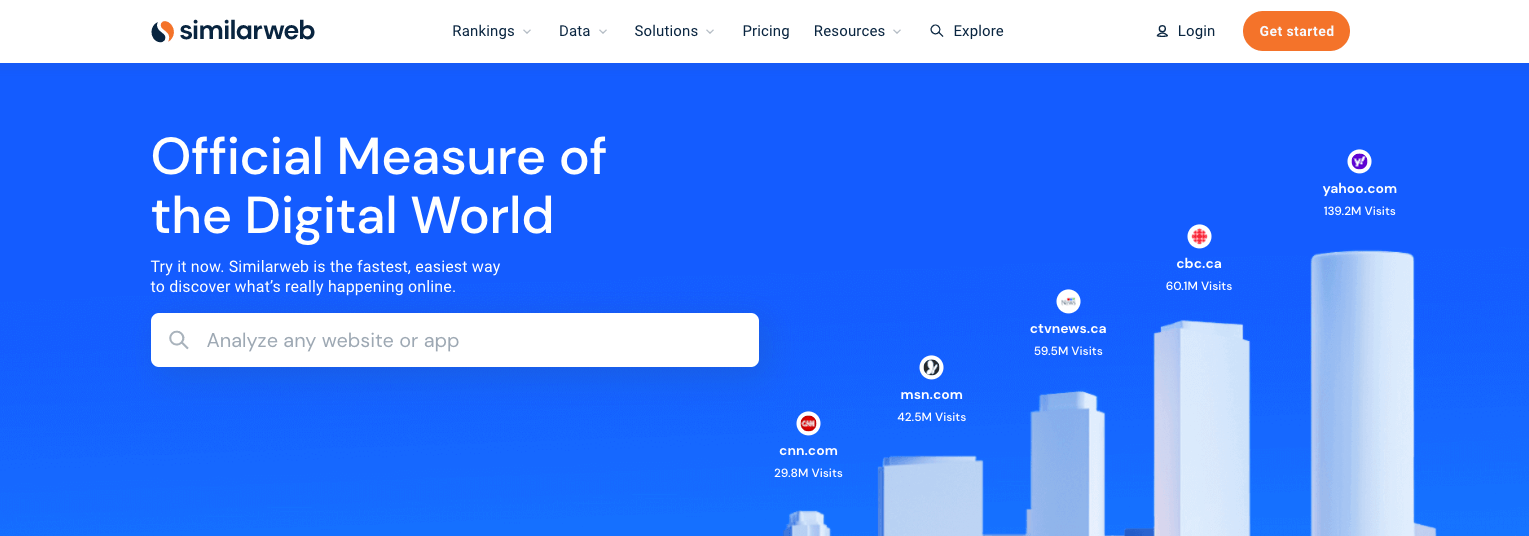Click the yahoo.com label
Viewport: 1529px width, 536px height.
tap(1359, 188)
